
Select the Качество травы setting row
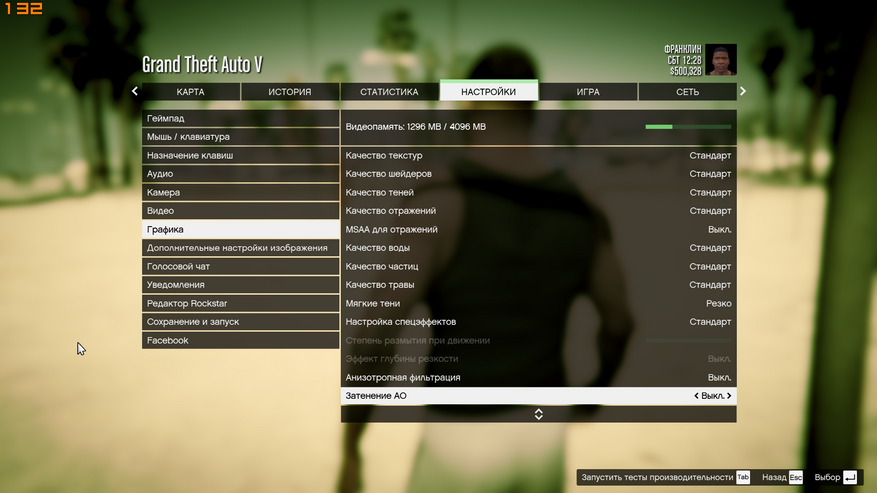tap(539, 284)
